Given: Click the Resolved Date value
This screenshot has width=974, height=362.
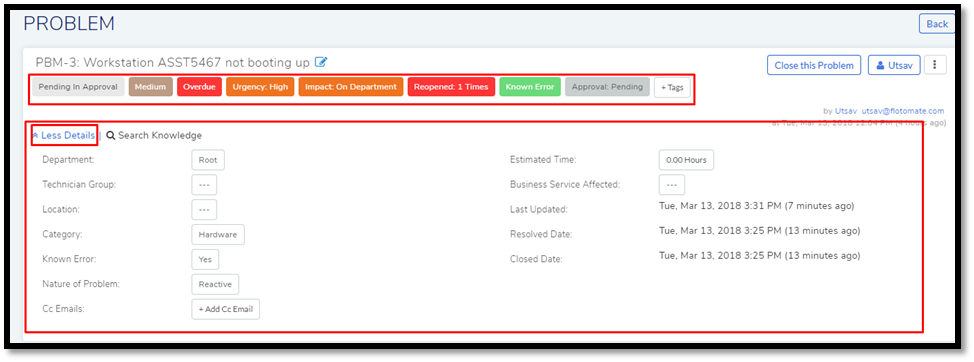Looking at the screenshot, I should 760,230.
